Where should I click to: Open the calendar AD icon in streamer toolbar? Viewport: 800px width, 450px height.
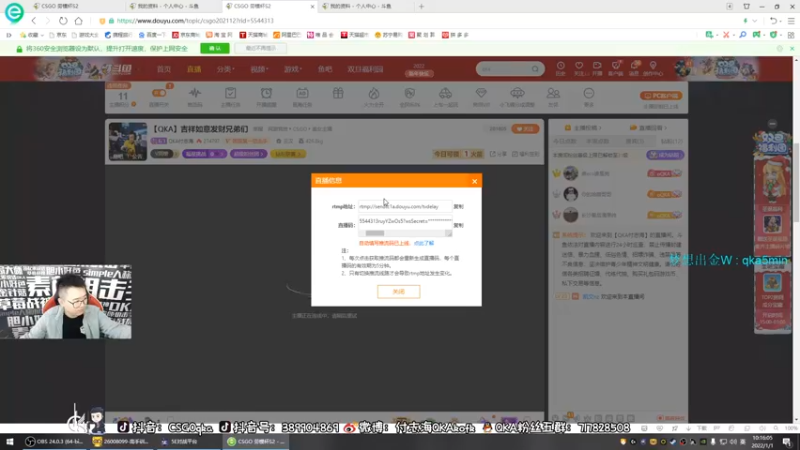302,93
